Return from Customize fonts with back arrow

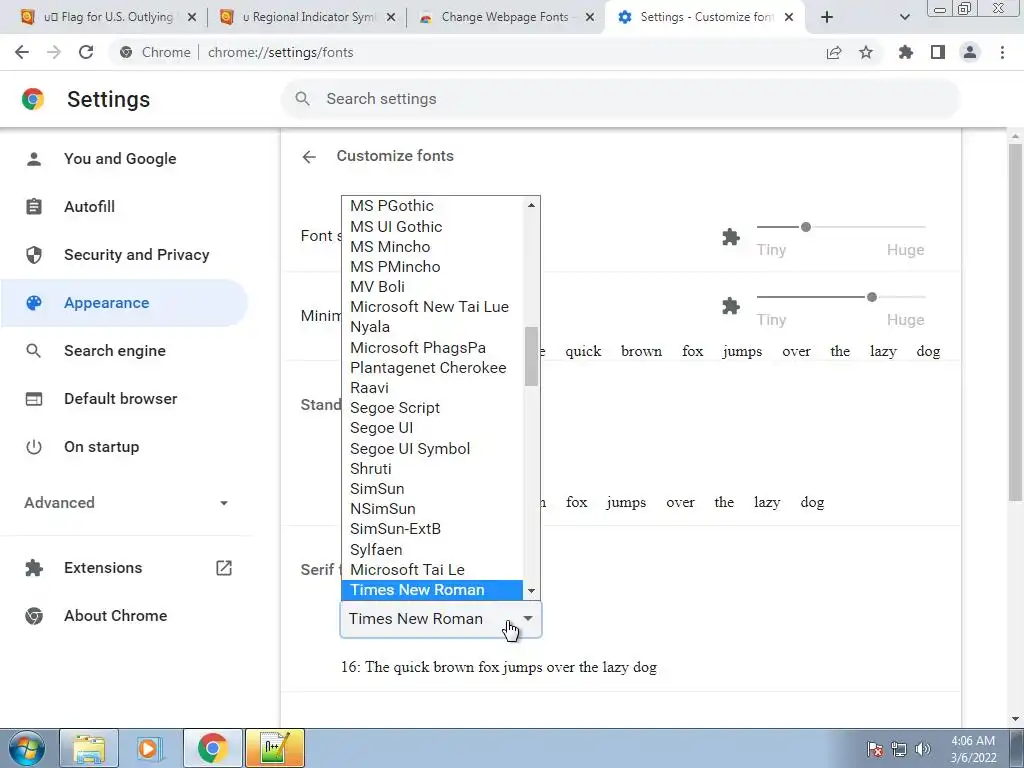(309, 156)
